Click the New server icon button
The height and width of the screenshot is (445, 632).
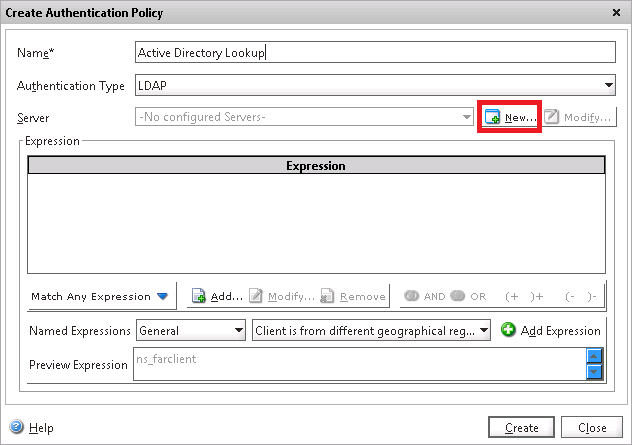493,118
